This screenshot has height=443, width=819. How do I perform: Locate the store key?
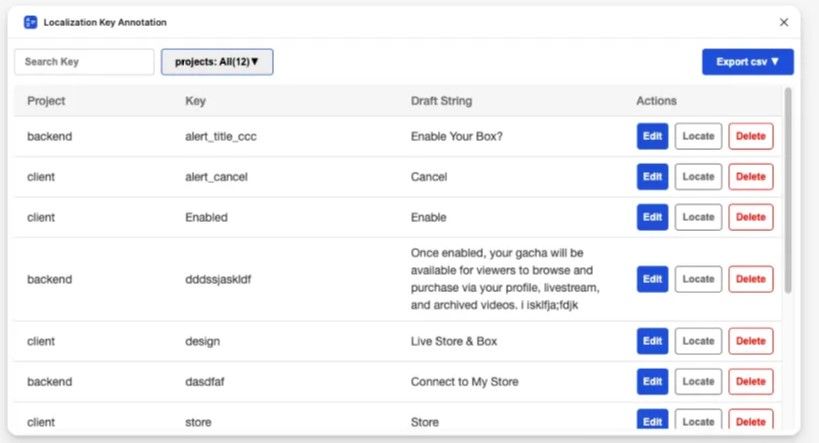698,419
